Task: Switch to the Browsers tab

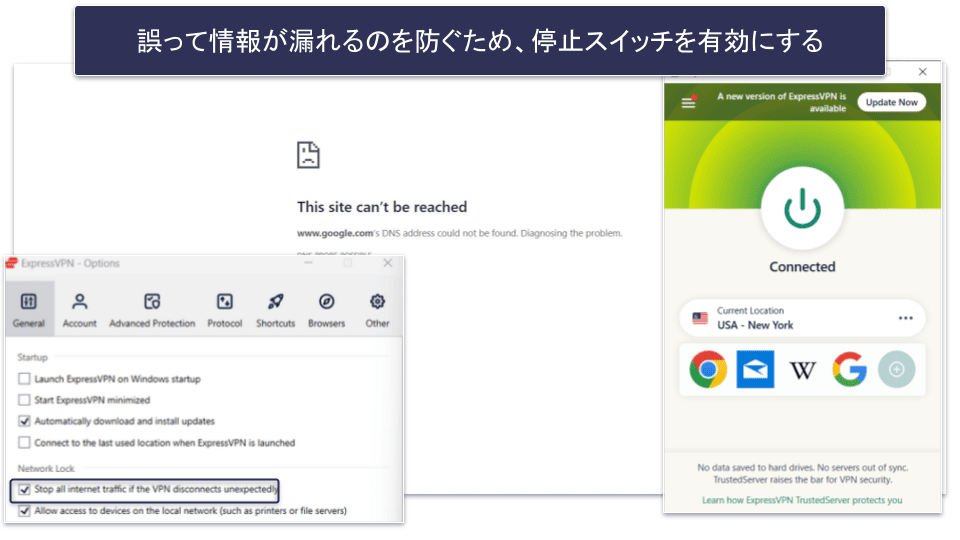Action: tap(326, 309)
